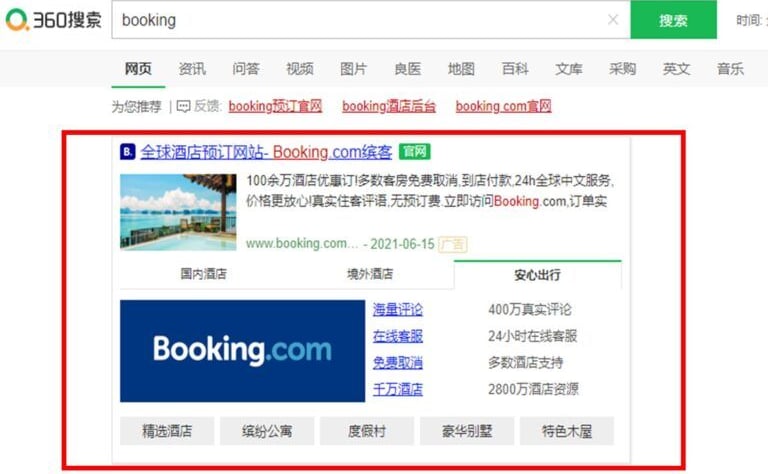768x474 pixels.
Task: Click the booking酒店后台 suggestion link
Action: [389, 106]
